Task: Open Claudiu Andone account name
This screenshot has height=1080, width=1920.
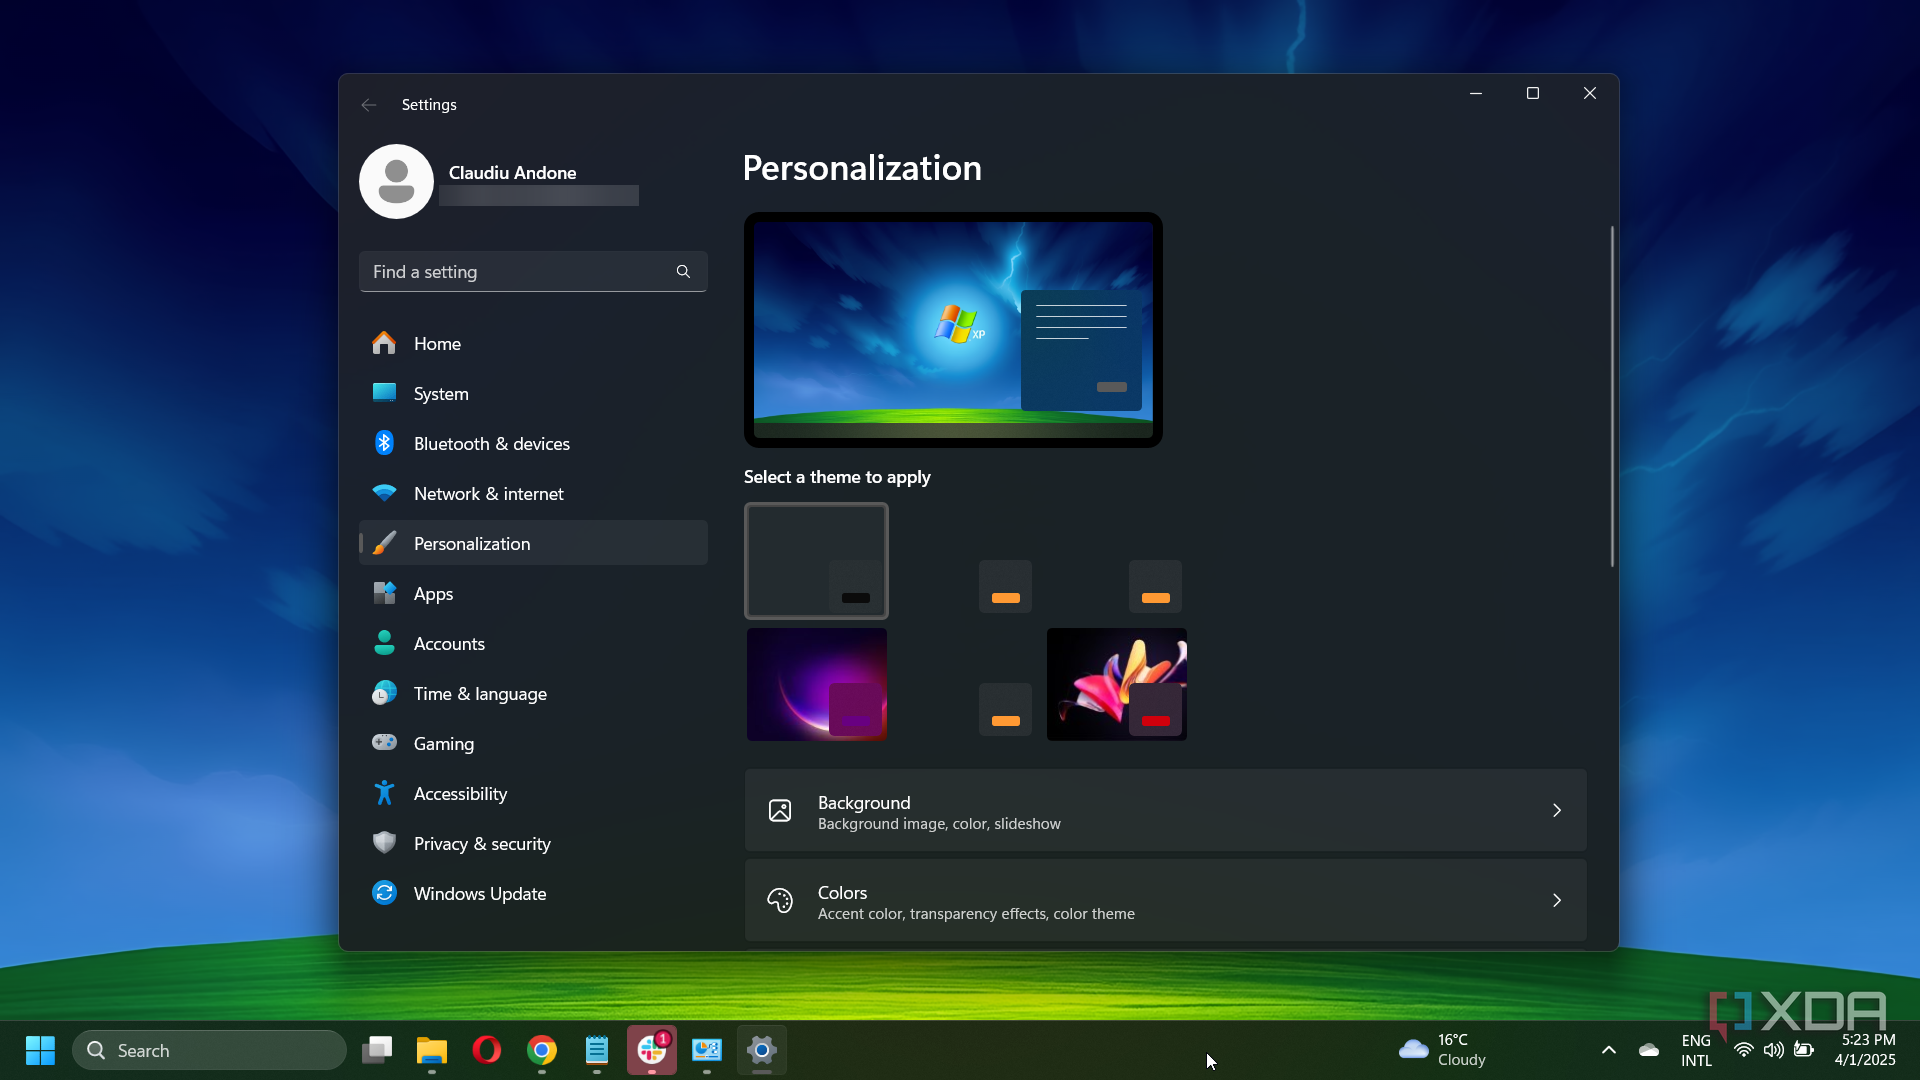Action: (x=512, y=172)
